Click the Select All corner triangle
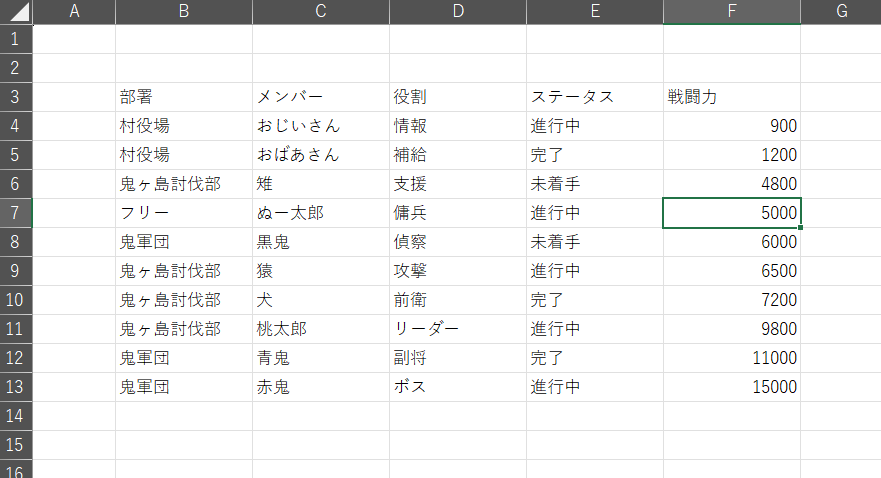The image size is (881, 478). point(16,12)
